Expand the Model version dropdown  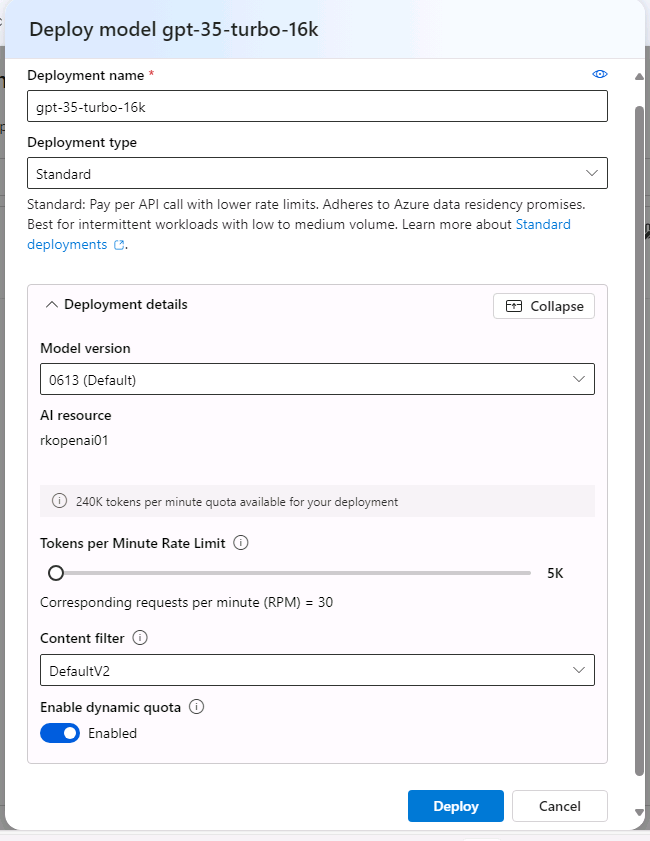(x=317, y=379)
